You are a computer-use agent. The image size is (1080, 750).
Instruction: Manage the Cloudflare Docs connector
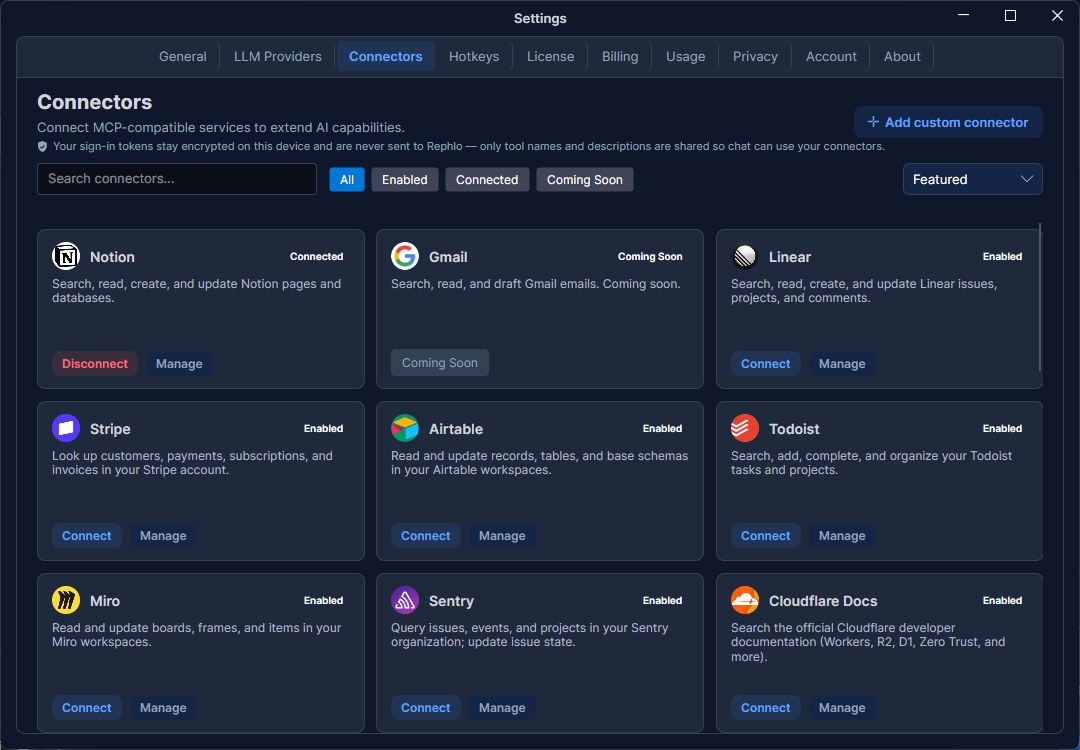coord(842,708)
